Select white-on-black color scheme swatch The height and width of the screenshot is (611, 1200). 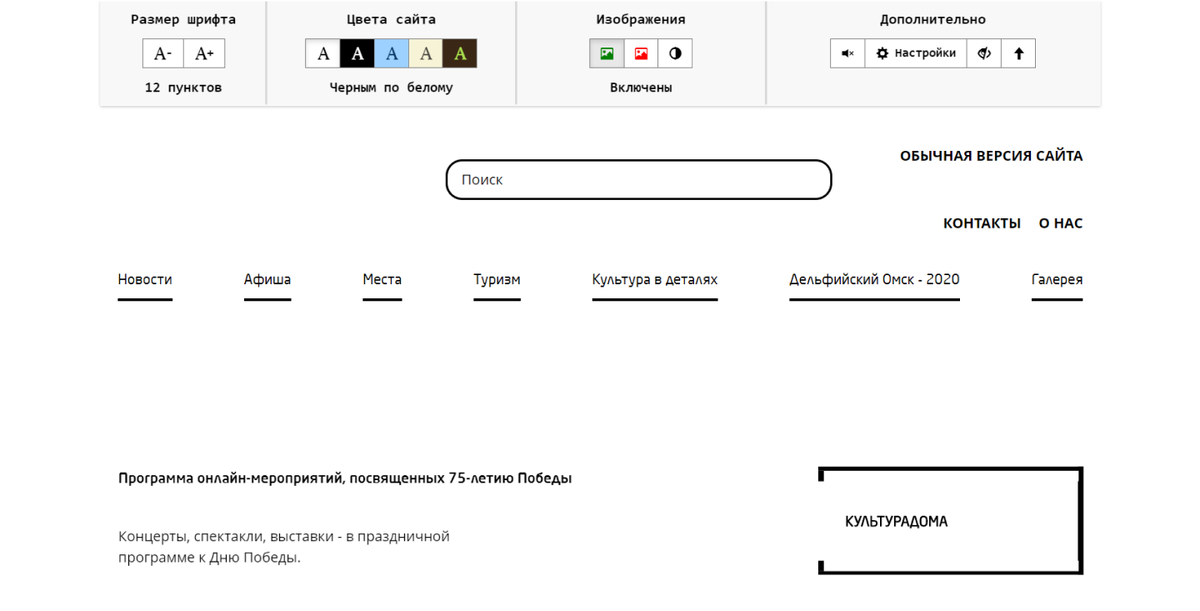click(357, 54)
